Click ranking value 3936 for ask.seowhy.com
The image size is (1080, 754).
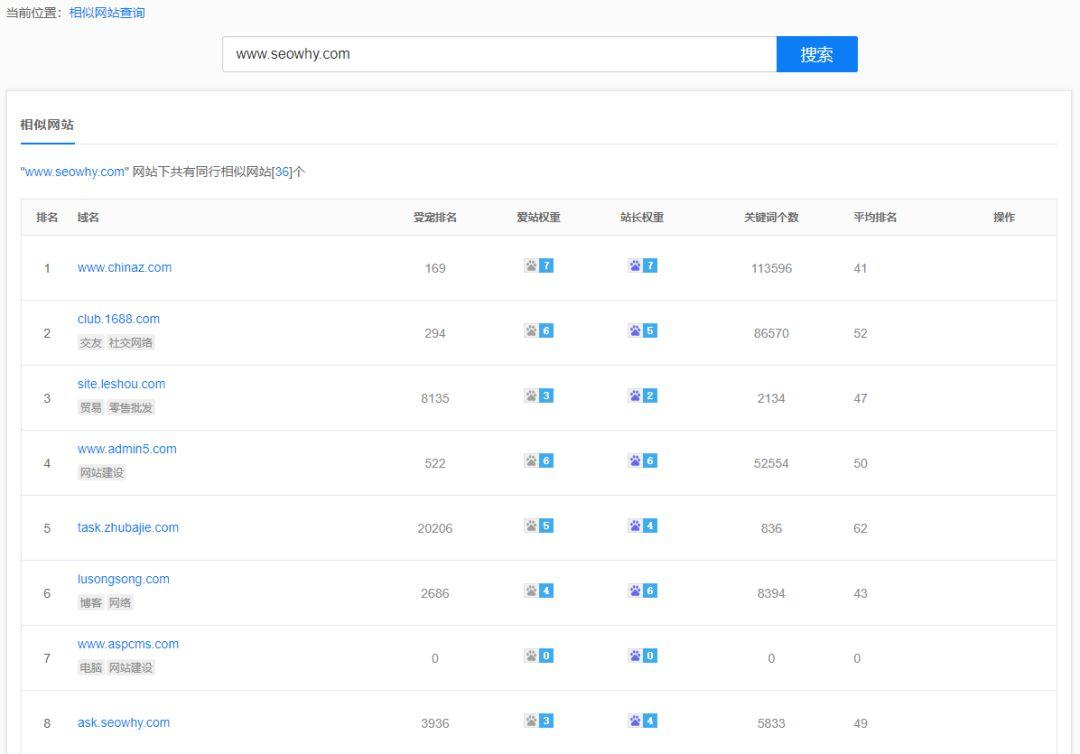coord(435,724)
